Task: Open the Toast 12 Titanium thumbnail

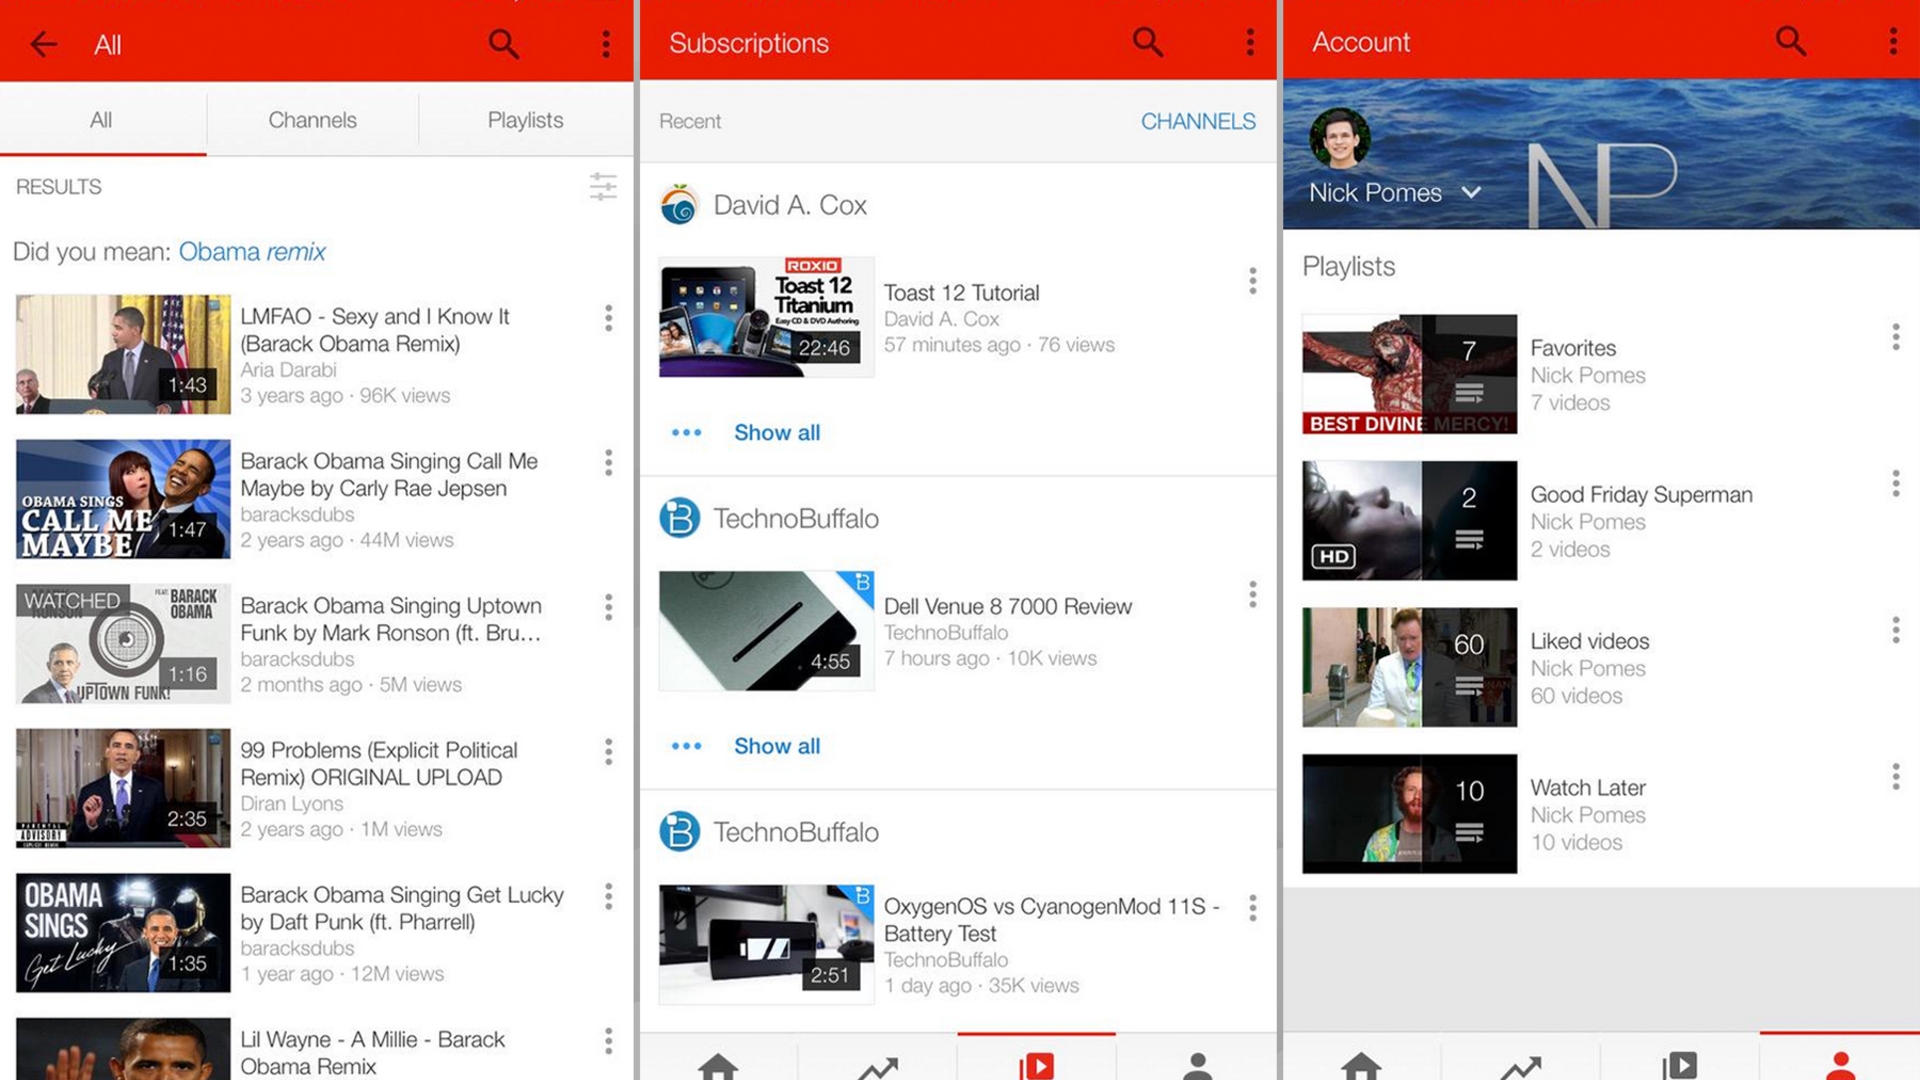Action: click(x=766, y=317)
